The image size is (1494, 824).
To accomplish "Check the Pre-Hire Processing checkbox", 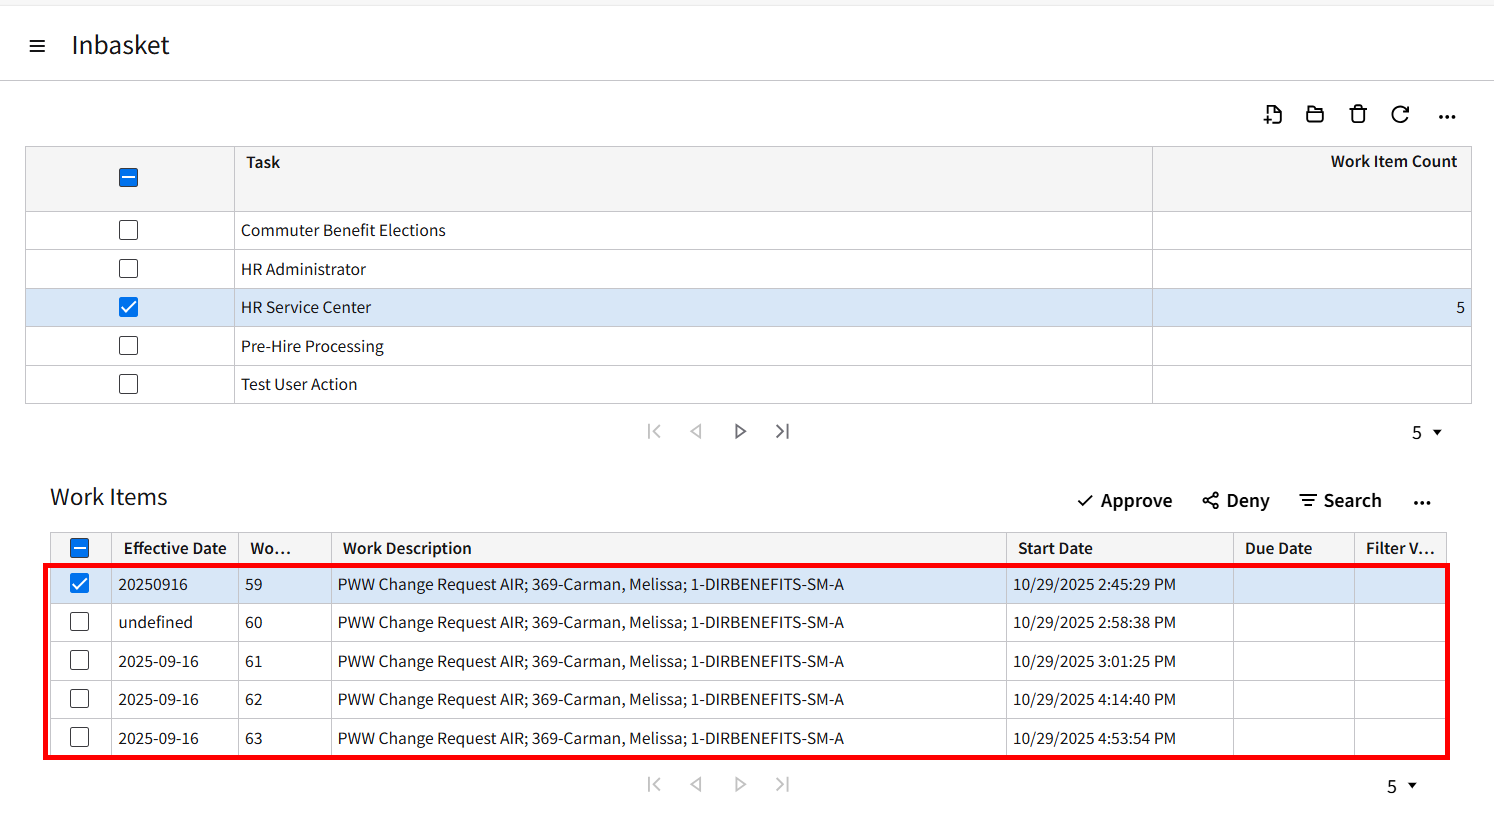I will click(x=128, y=346).
